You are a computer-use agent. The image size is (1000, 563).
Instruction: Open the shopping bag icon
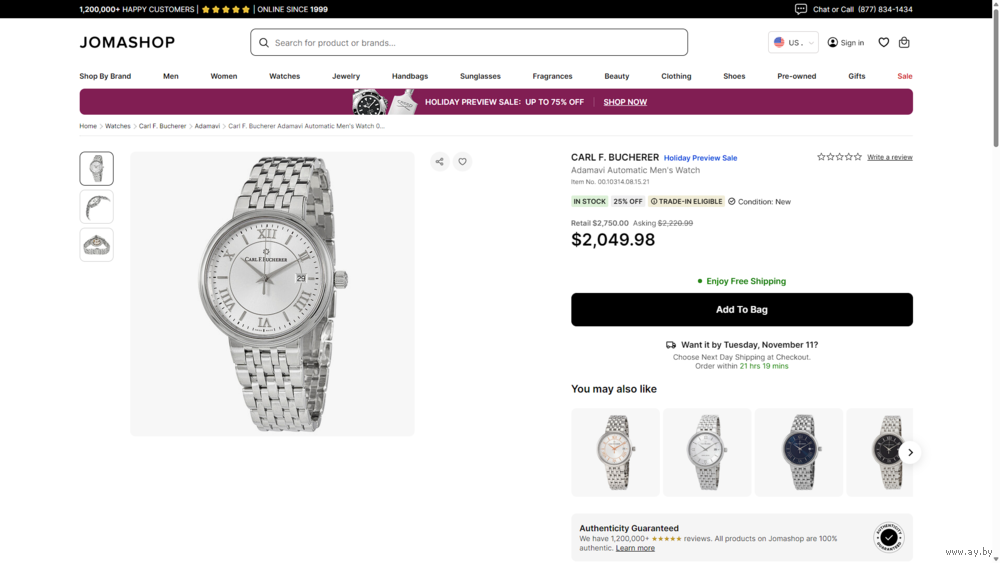pyautogui.click(x=904, y=43)
